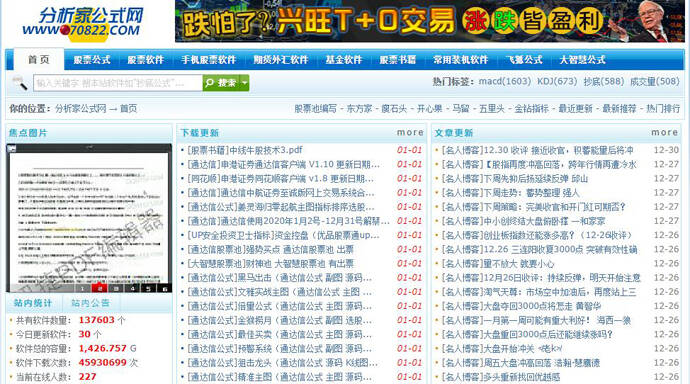Open the 股票池编写 quick link
Image resolution: width=690 pixels, height=384 pixels.
point(316,109)
